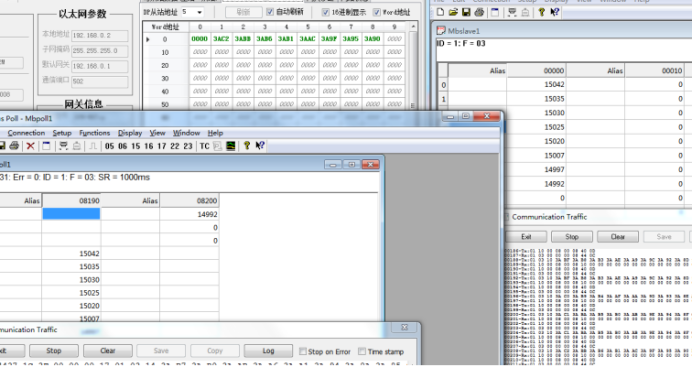Click the Log button in Mbpoll traffic window
Viewport: 692px width, 367px height.
click(268, 351)
